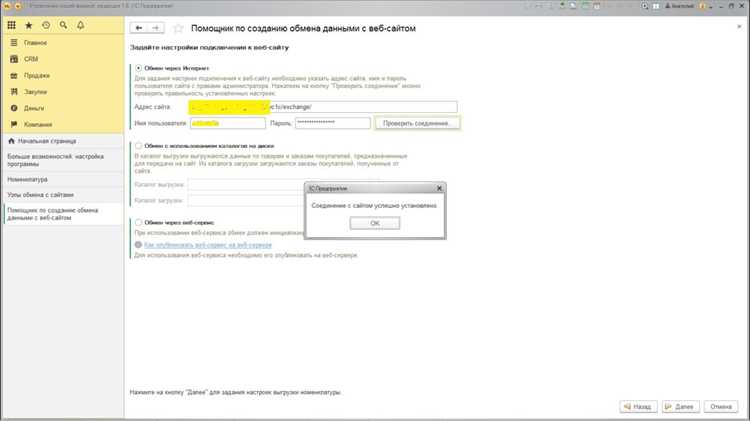
Task: Select the exchange via Internet option
Action: [x=138, y=68]
